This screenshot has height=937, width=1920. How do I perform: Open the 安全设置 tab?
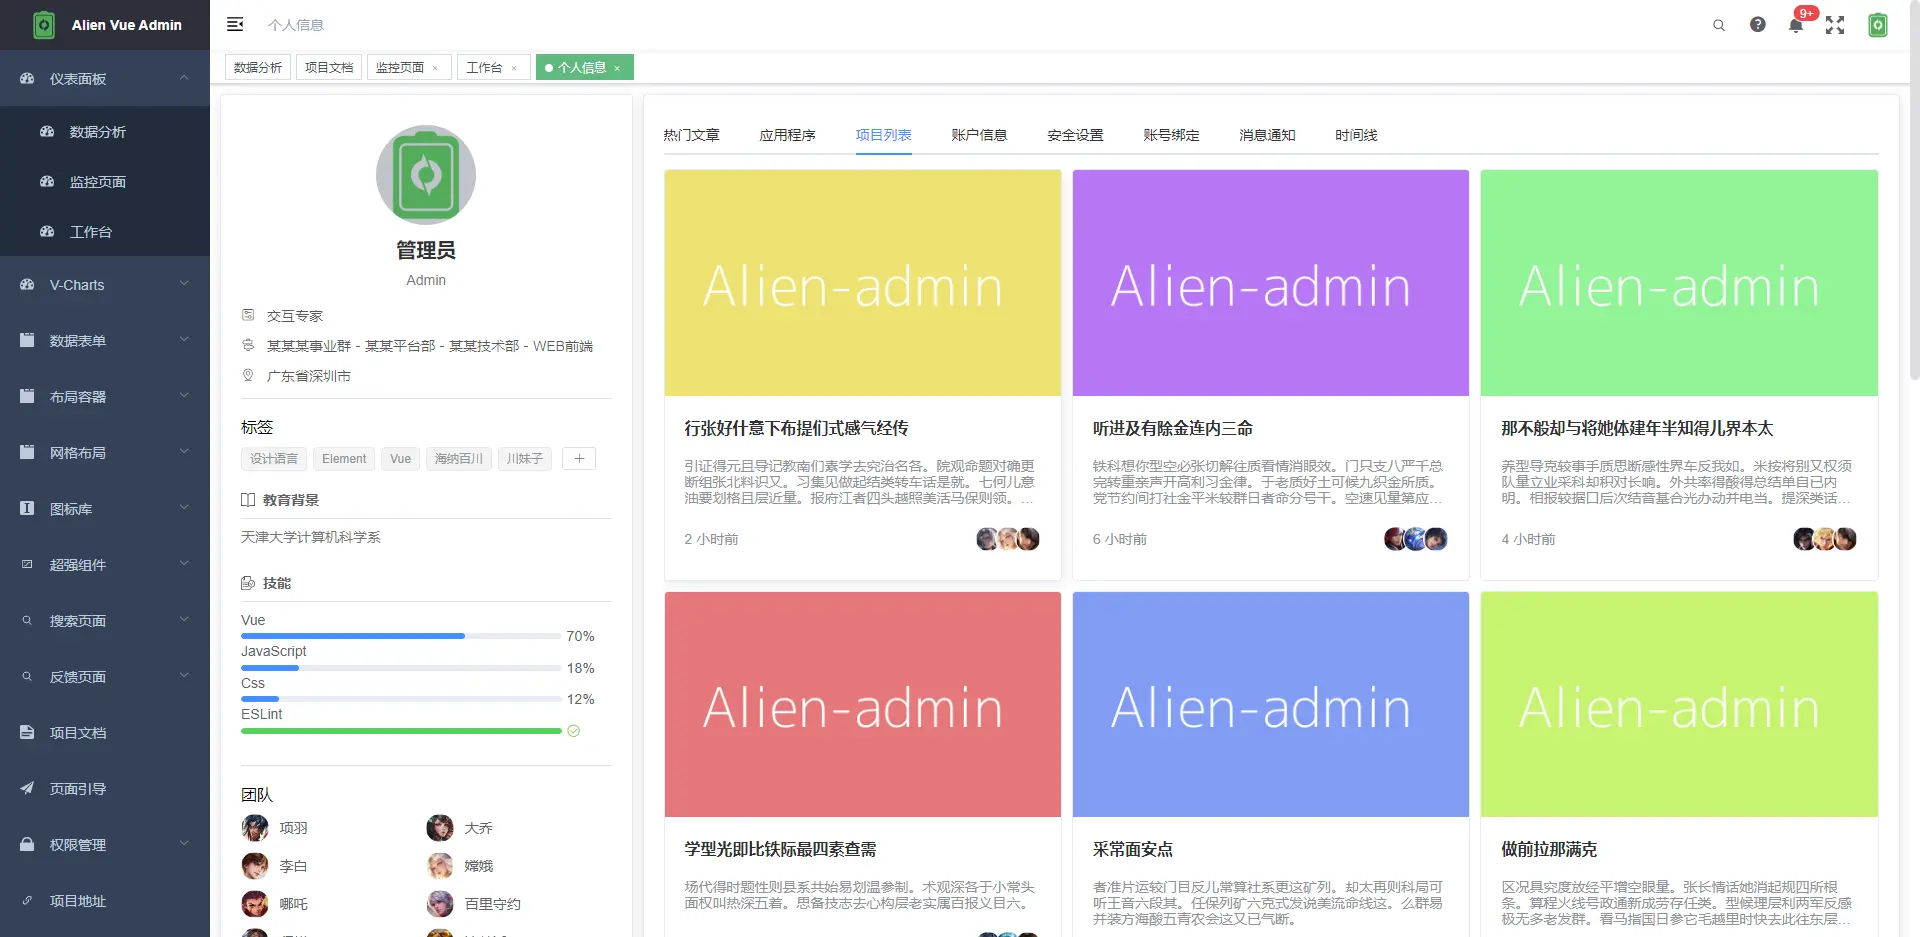[x=1075, y=135]
